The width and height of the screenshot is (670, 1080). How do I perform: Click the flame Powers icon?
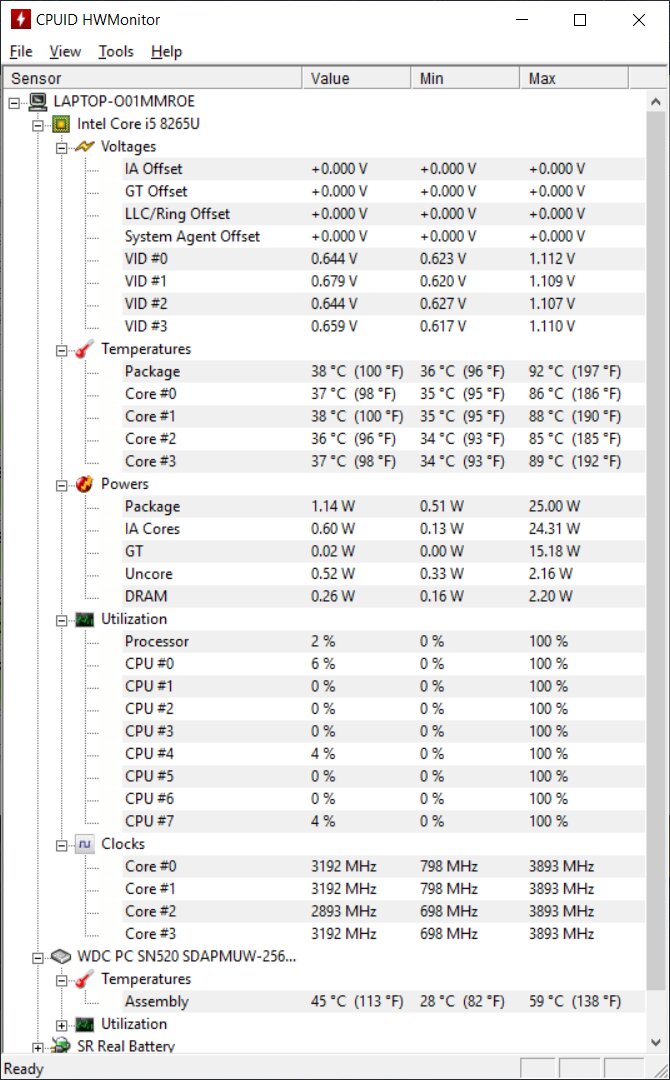pos(85,484)
